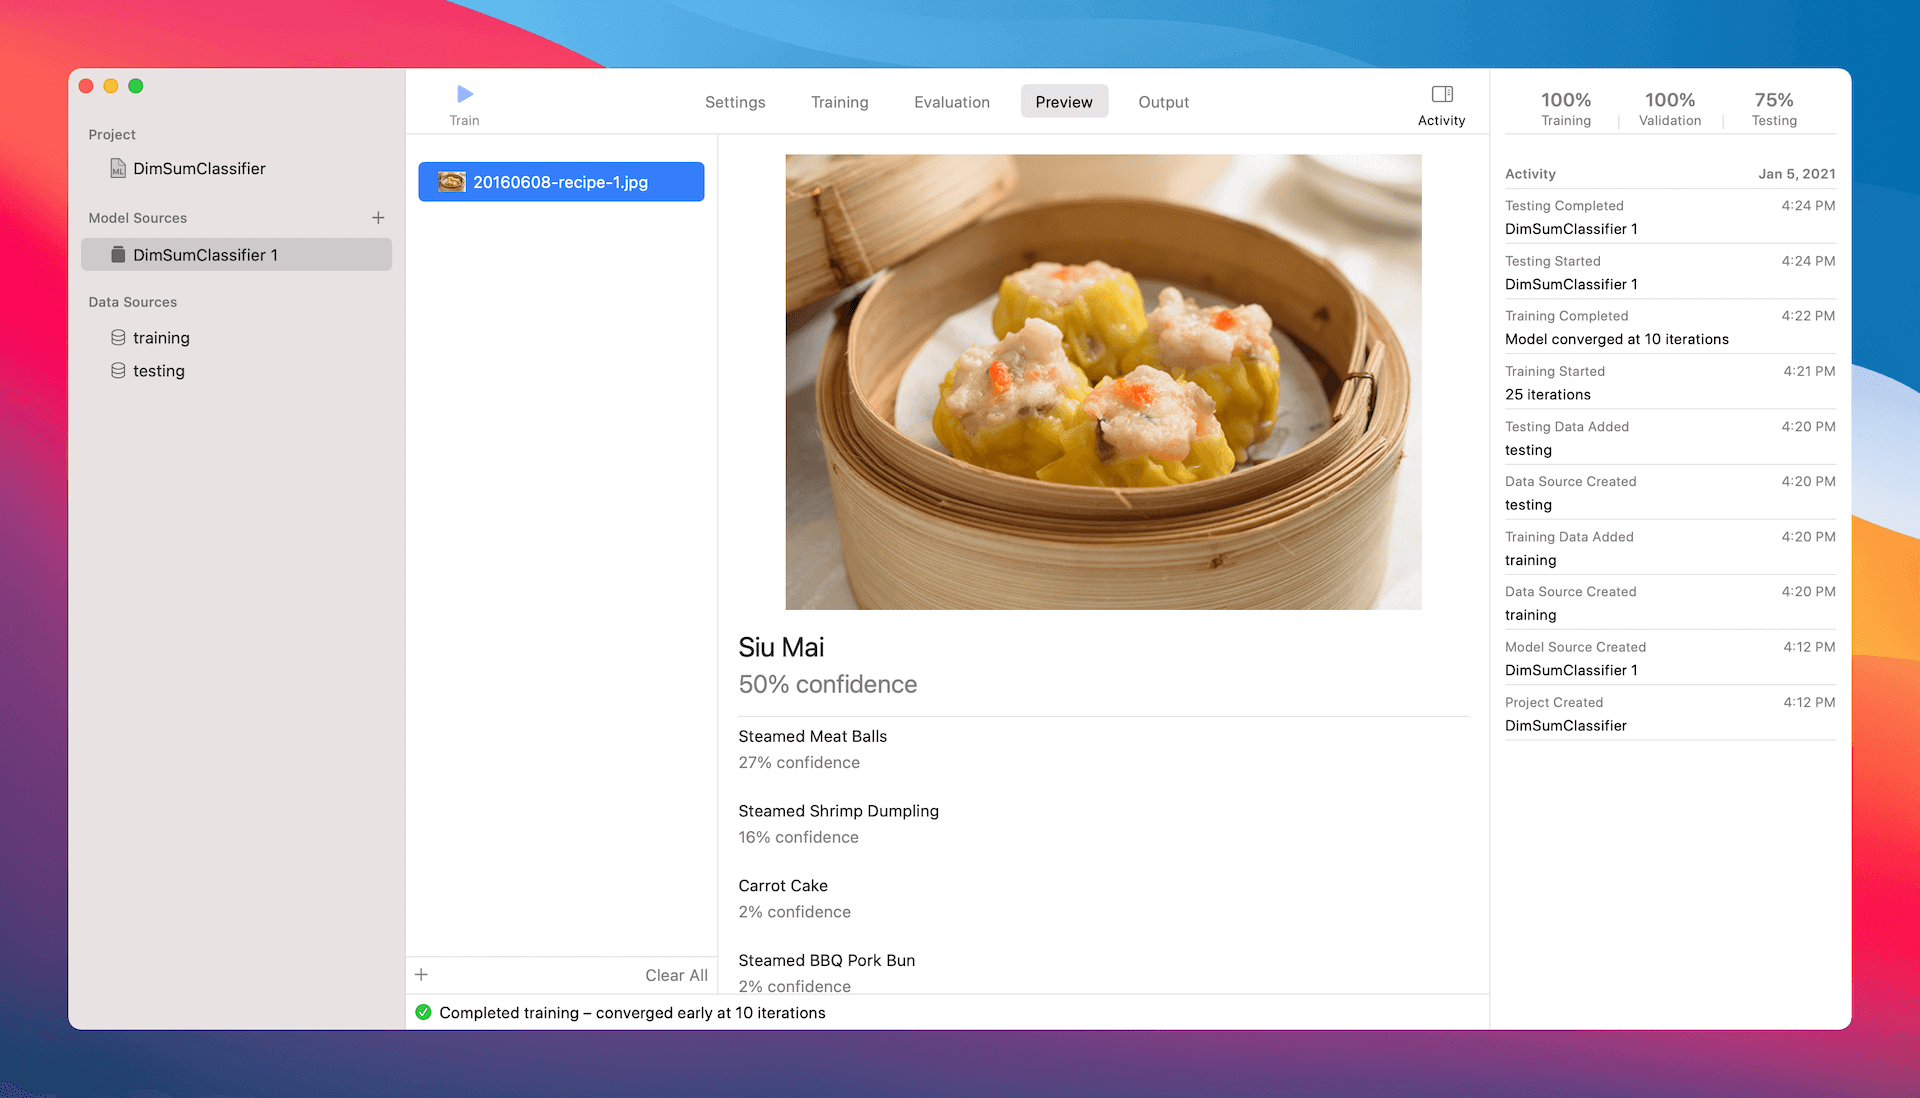Click the 100% Validation metric
1920x1098 pixels.
pos(1669,108)
